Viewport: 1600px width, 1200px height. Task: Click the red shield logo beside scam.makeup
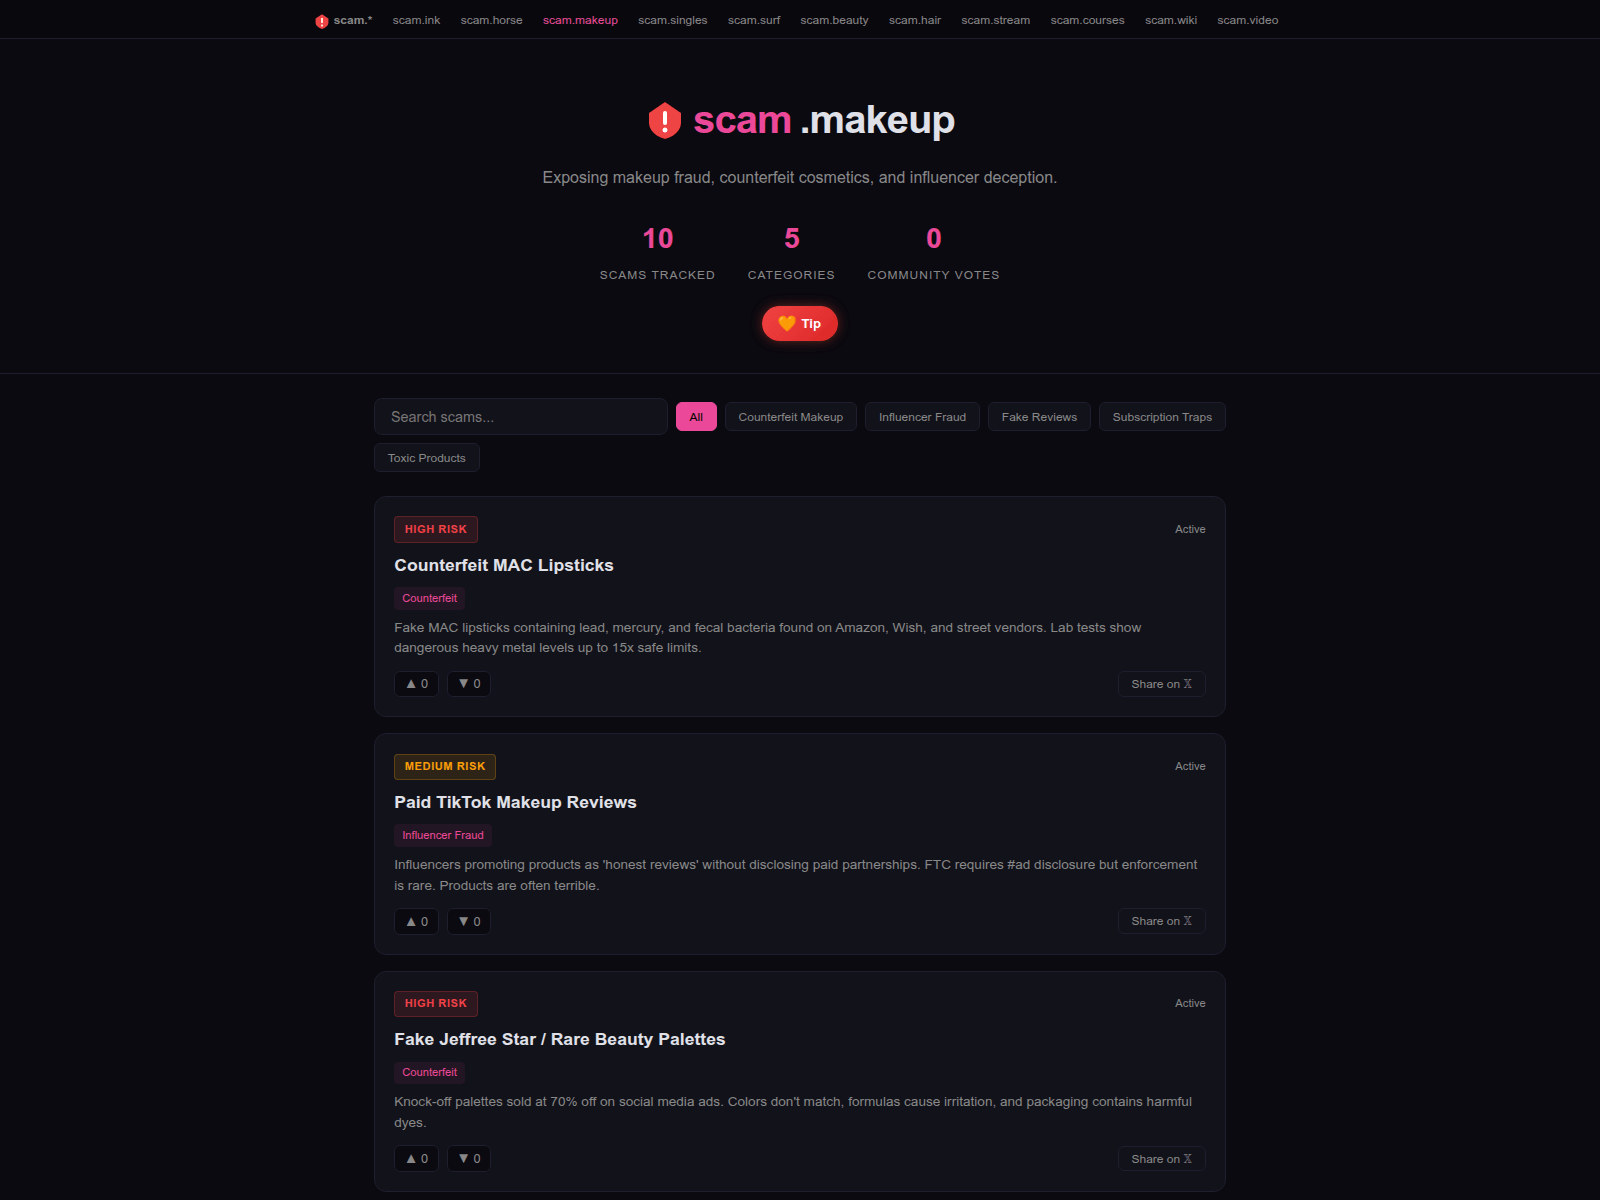point(665,121)
